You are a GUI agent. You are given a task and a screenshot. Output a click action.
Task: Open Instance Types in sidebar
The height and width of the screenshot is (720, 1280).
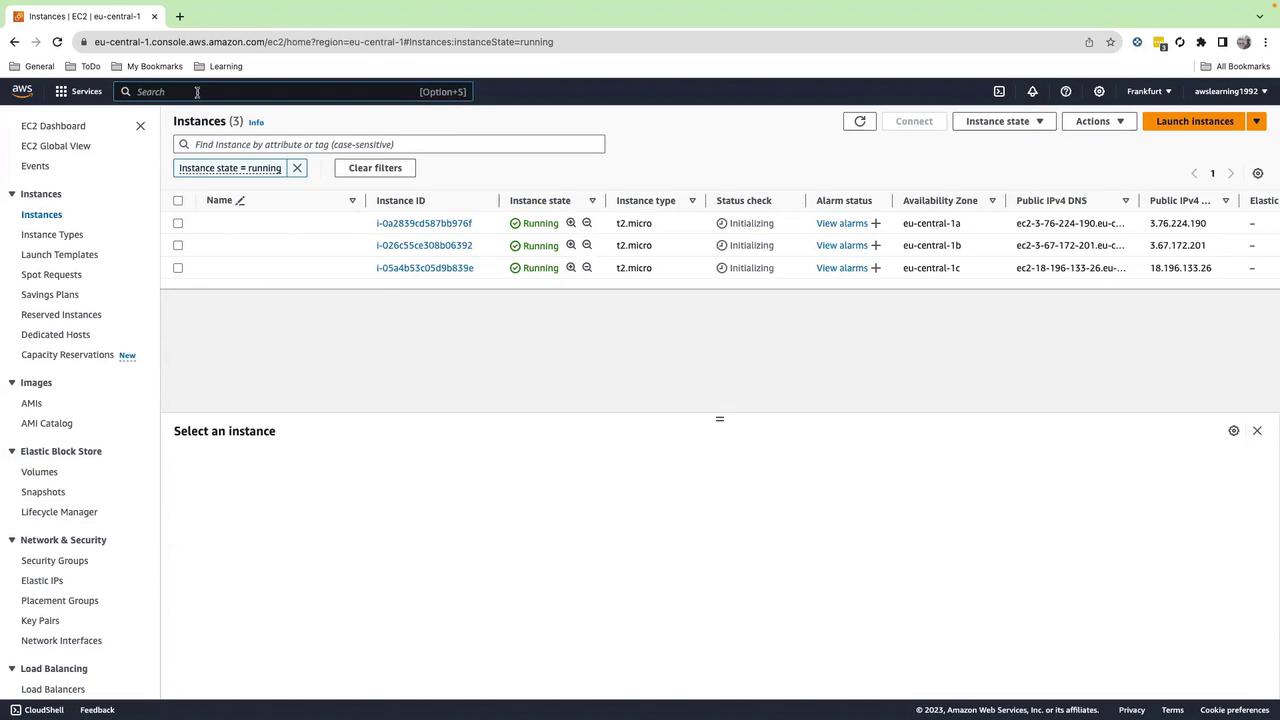pos(52,235)
